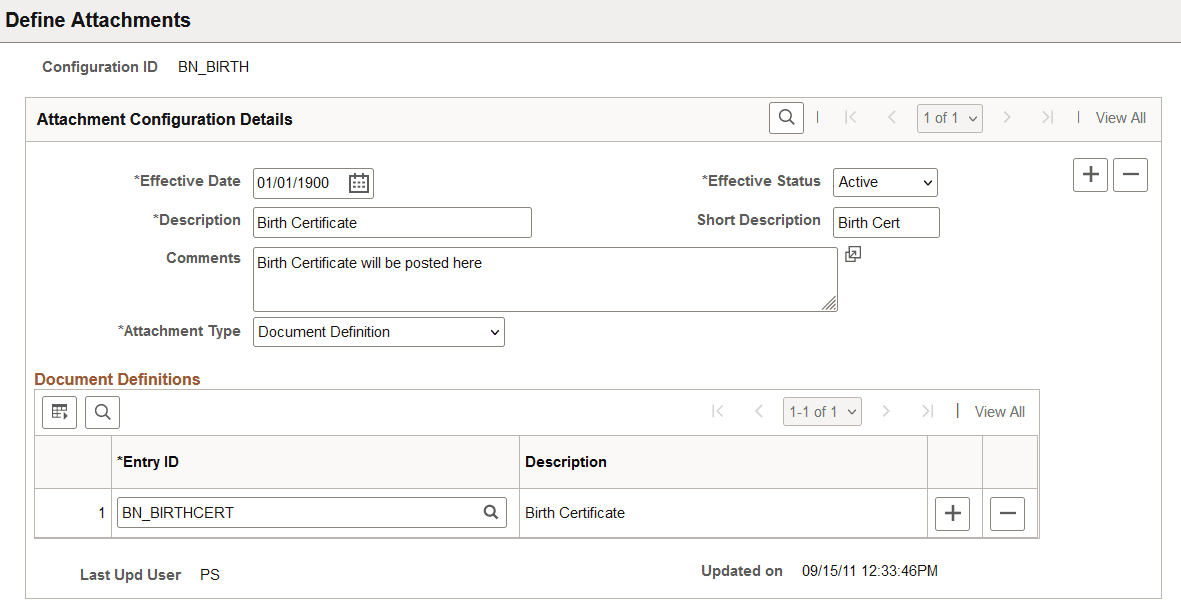This screenshot has width=1181, height=611.
Task: Click inside the Description field showing Birth Certificate
Action: point(392,222)
